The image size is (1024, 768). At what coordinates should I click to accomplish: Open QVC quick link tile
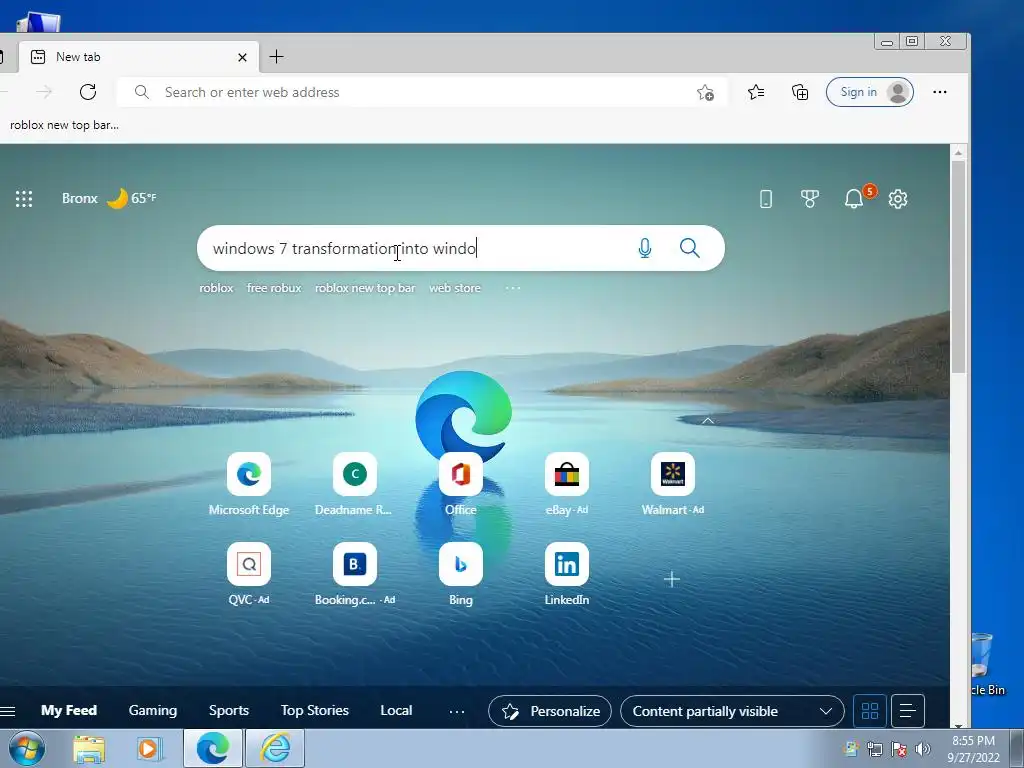tap(249, 574)
